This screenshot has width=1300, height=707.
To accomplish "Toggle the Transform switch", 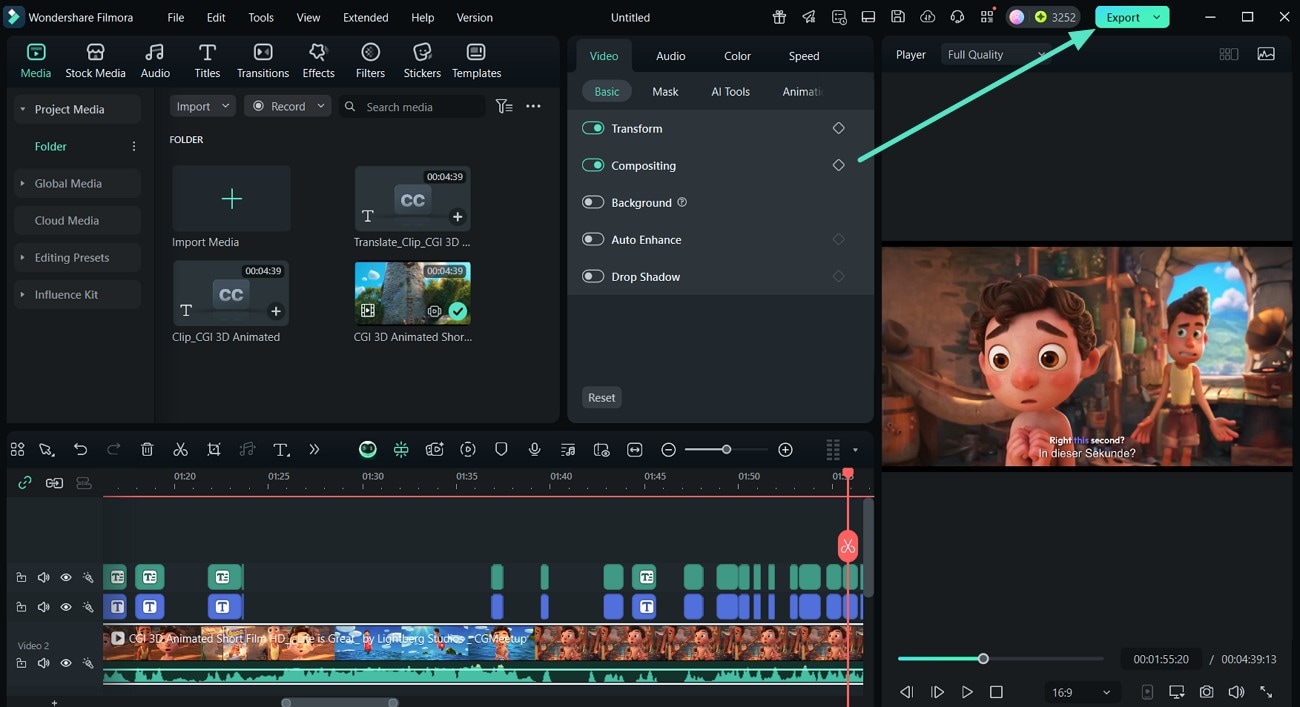I will (x=593, y=128).
